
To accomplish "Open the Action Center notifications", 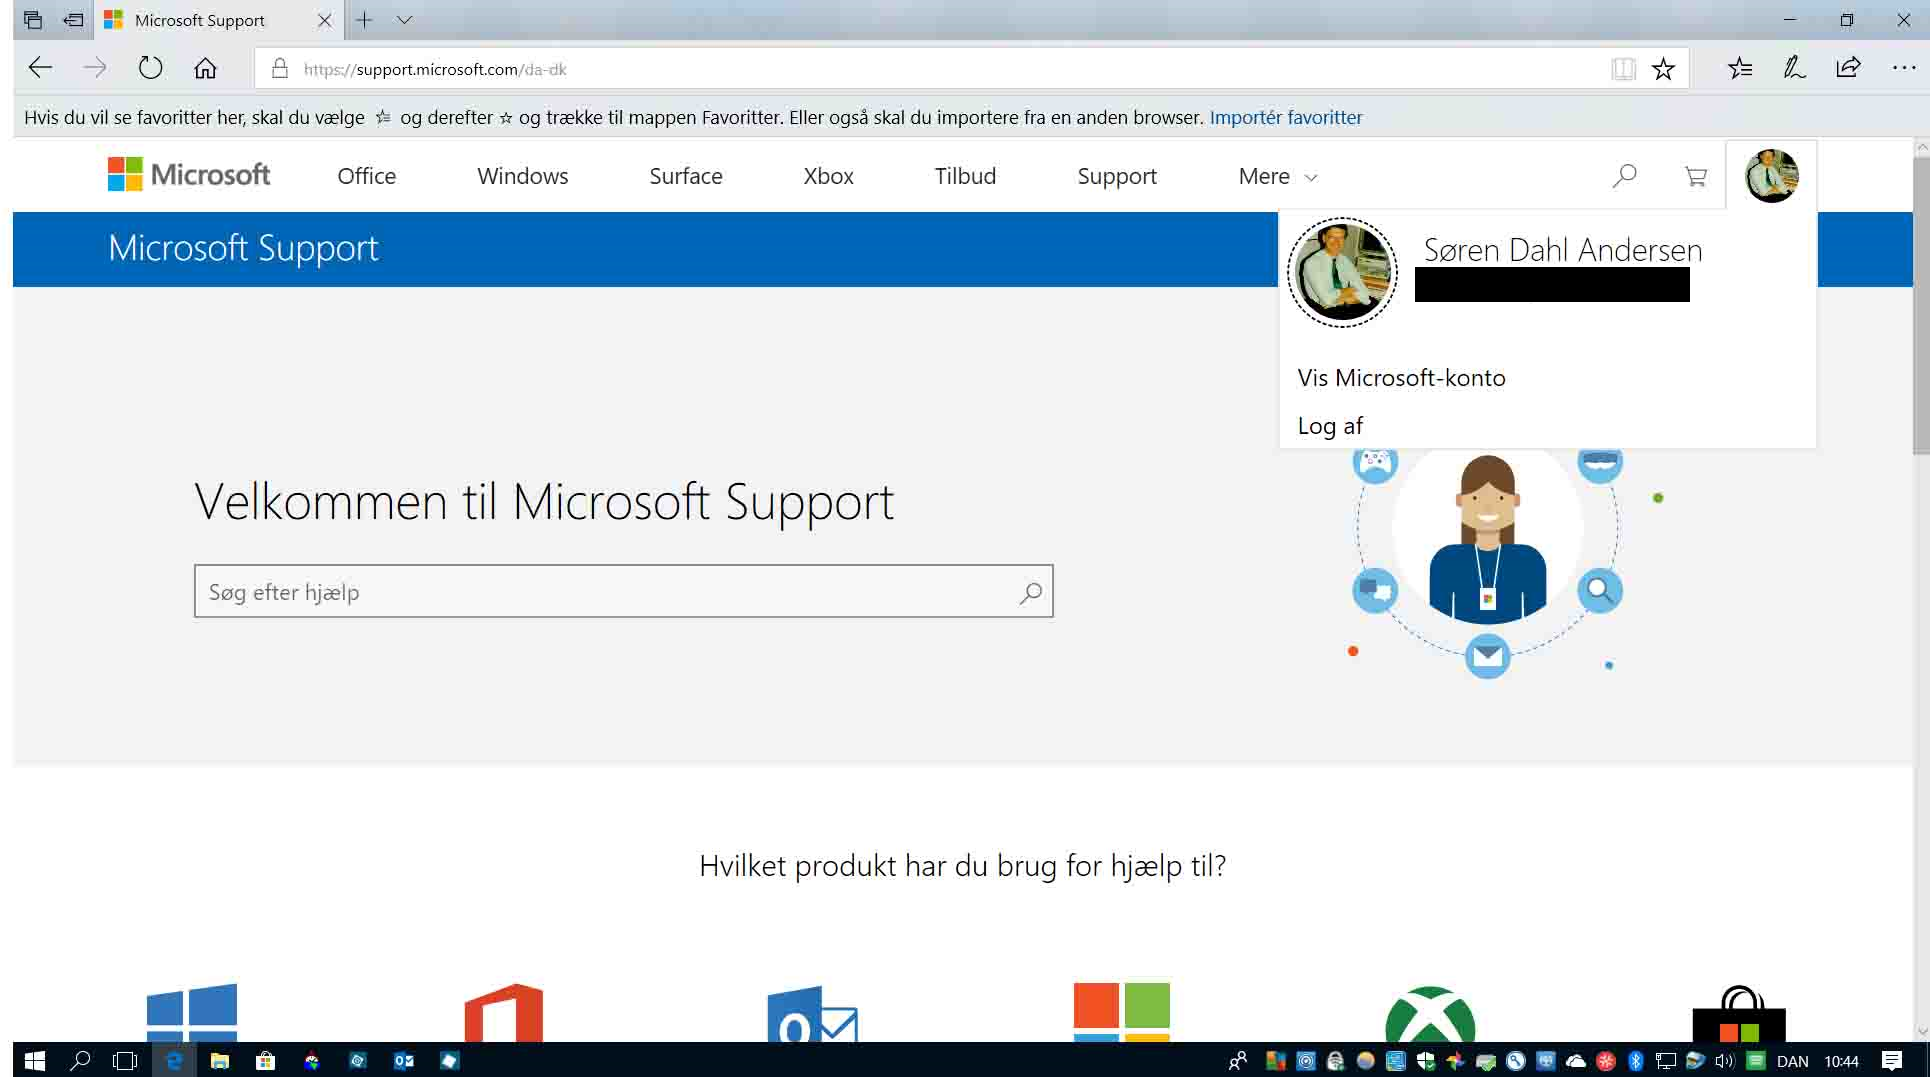I will coord(1892,1061).
